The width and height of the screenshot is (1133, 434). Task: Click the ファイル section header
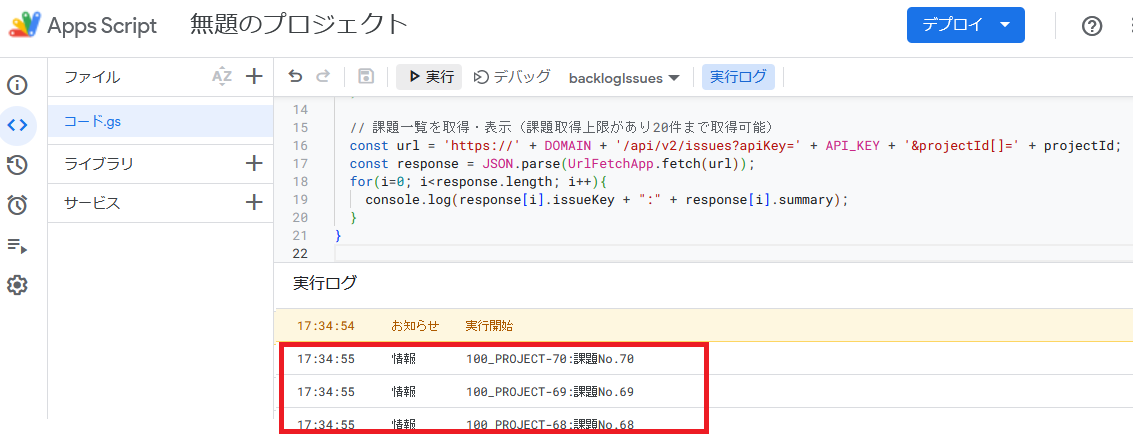tap(92, 77)
